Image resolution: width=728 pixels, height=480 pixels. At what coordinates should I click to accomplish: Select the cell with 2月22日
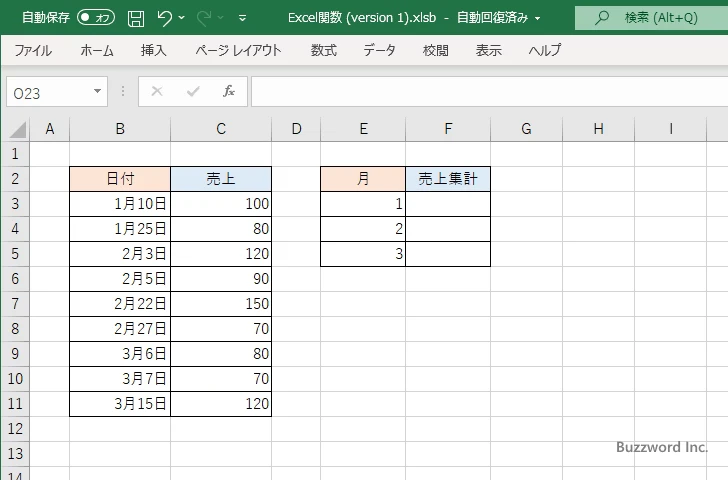(x=120, y=304)
